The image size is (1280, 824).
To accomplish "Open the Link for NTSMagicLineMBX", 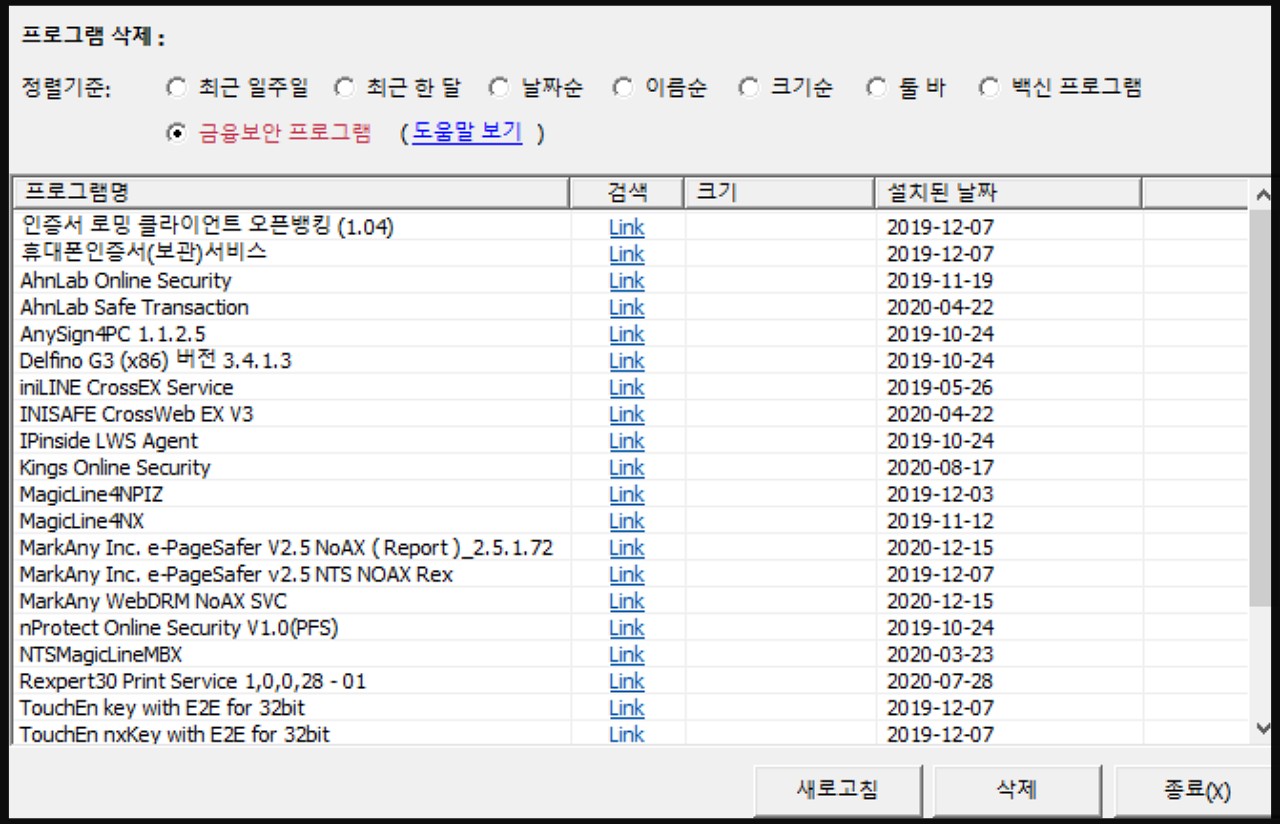I will [x=627, y=655].
